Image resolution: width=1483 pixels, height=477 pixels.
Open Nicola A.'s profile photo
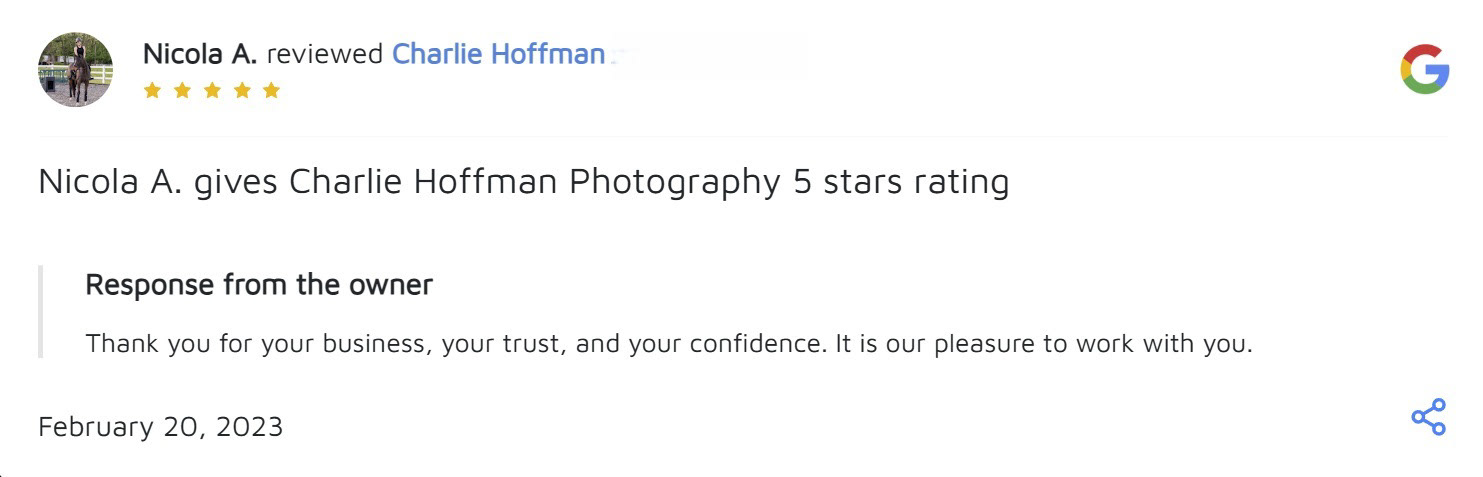click(75, 69)
